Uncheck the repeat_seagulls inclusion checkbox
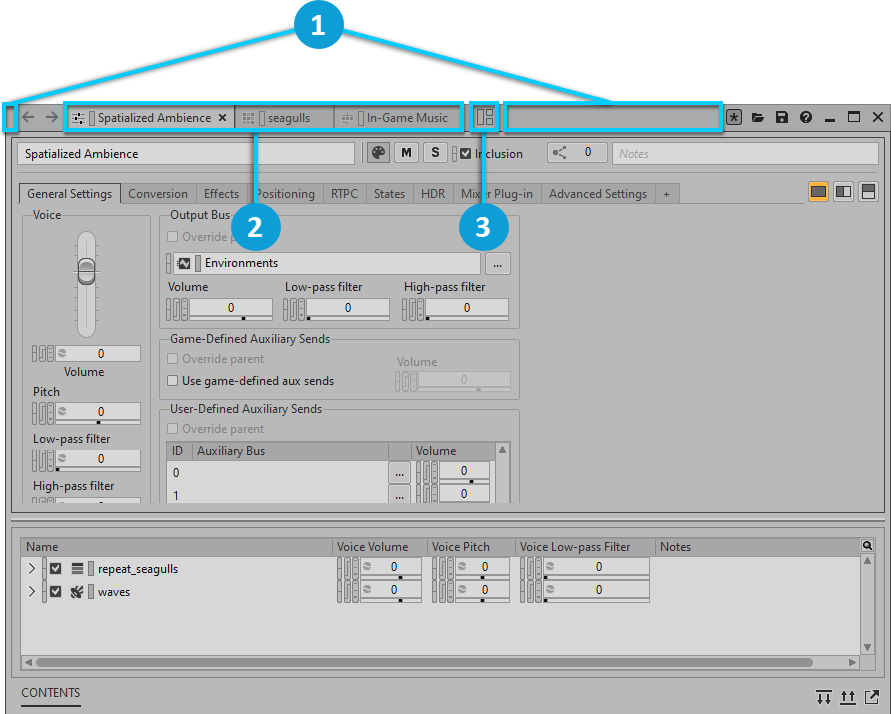This screenshot has width=891, height=714. click(56, 569)
